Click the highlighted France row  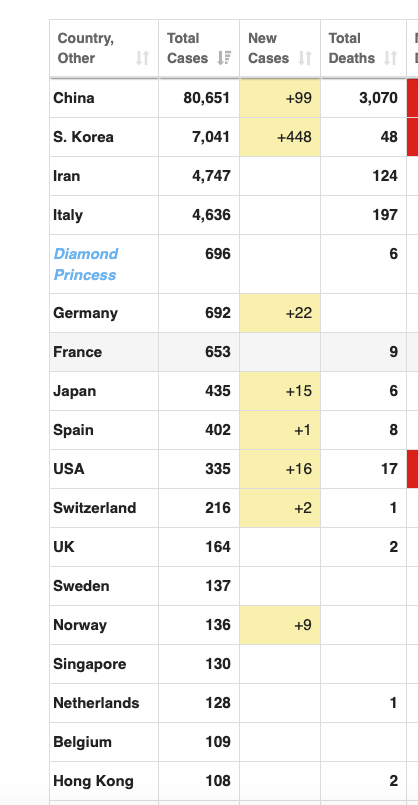coord(234,352)
